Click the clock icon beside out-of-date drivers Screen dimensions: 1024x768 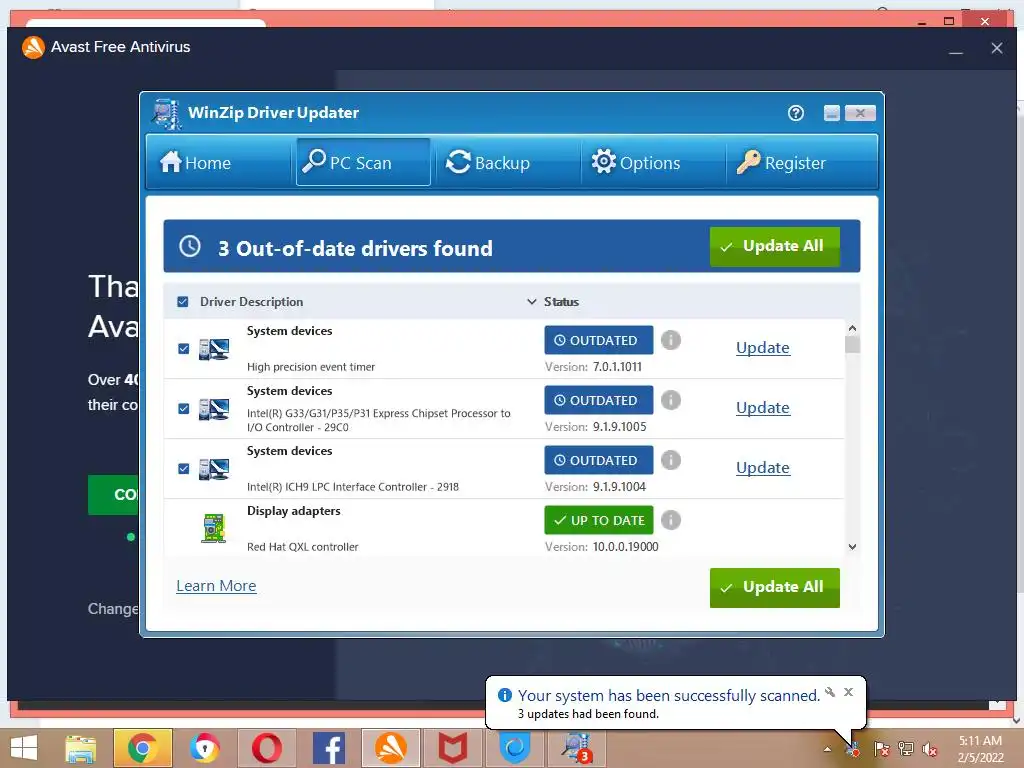pos(190,246)
